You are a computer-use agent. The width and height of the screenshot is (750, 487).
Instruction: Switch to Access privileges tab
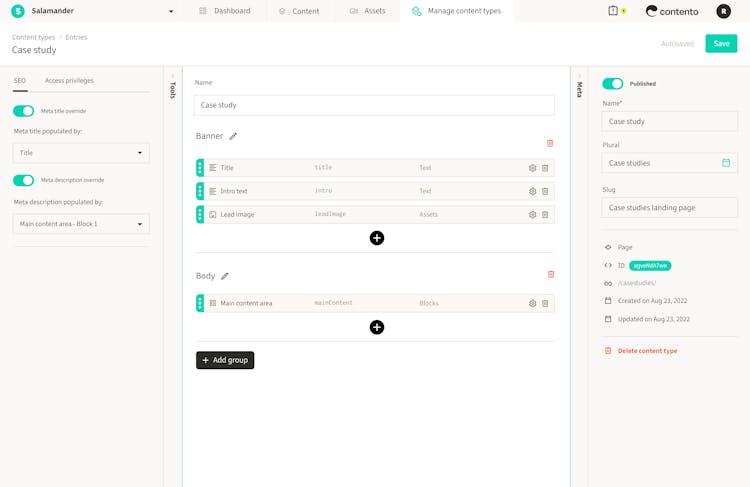tap(69, 80)
